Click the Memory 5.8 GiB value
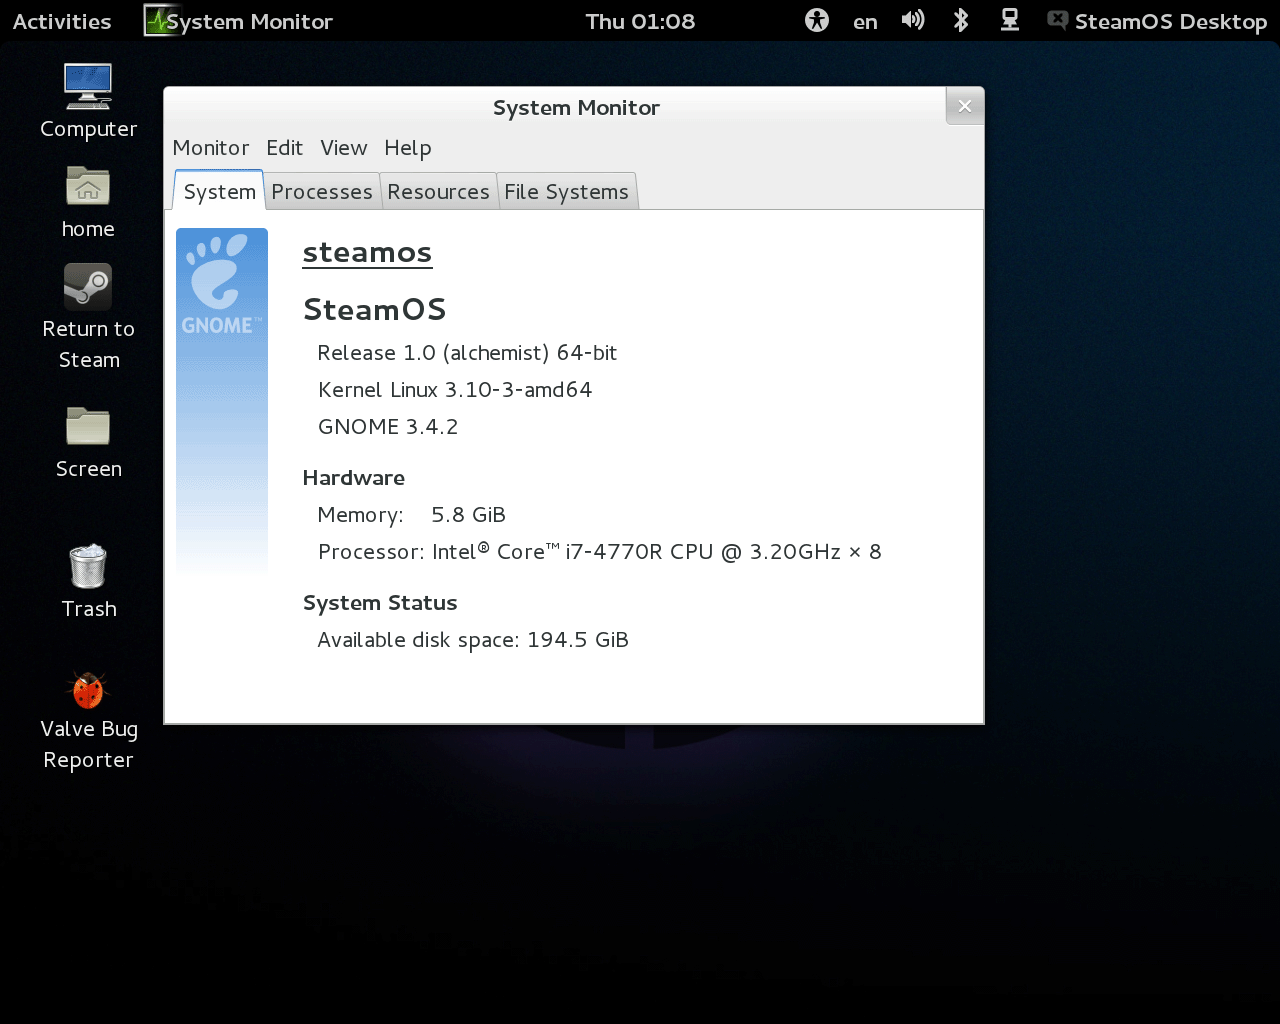 [x=468, y=515]
